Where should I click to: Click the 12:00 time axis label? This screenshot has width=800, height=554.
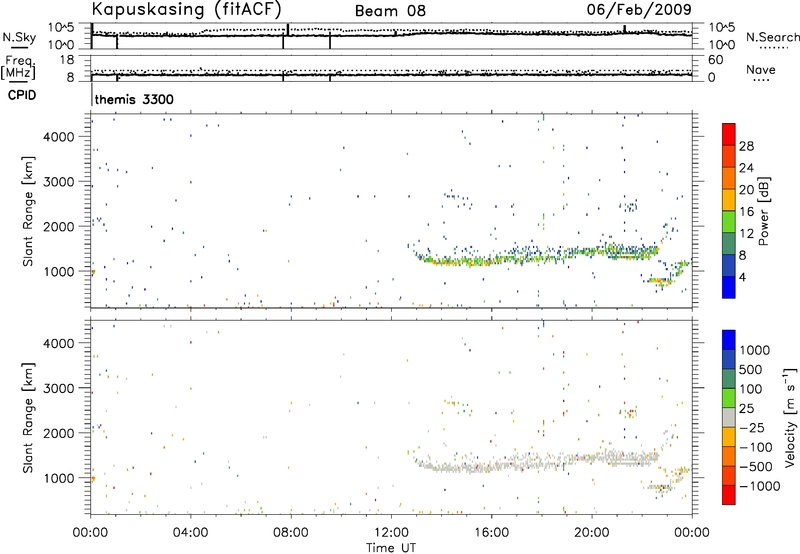390,533
